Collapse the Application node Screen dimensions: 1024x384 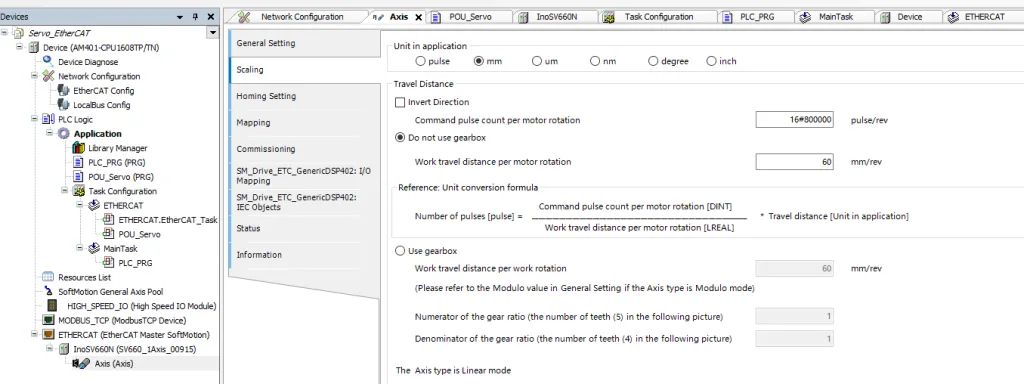pos(50,133)
